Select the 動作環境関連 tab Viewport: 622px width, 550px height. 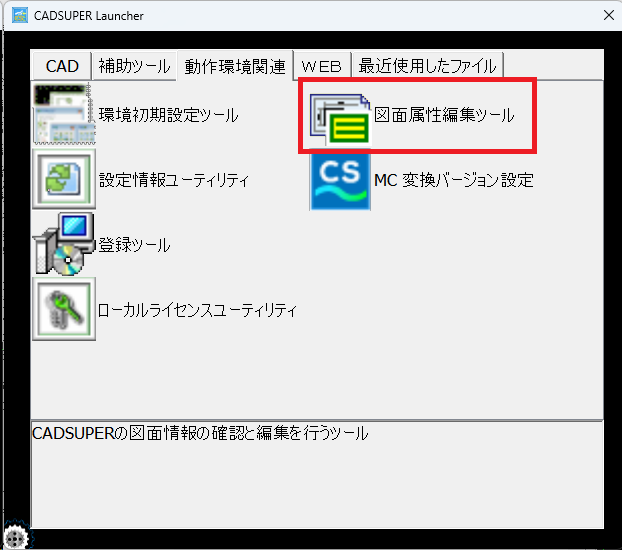tap(235, 66)
